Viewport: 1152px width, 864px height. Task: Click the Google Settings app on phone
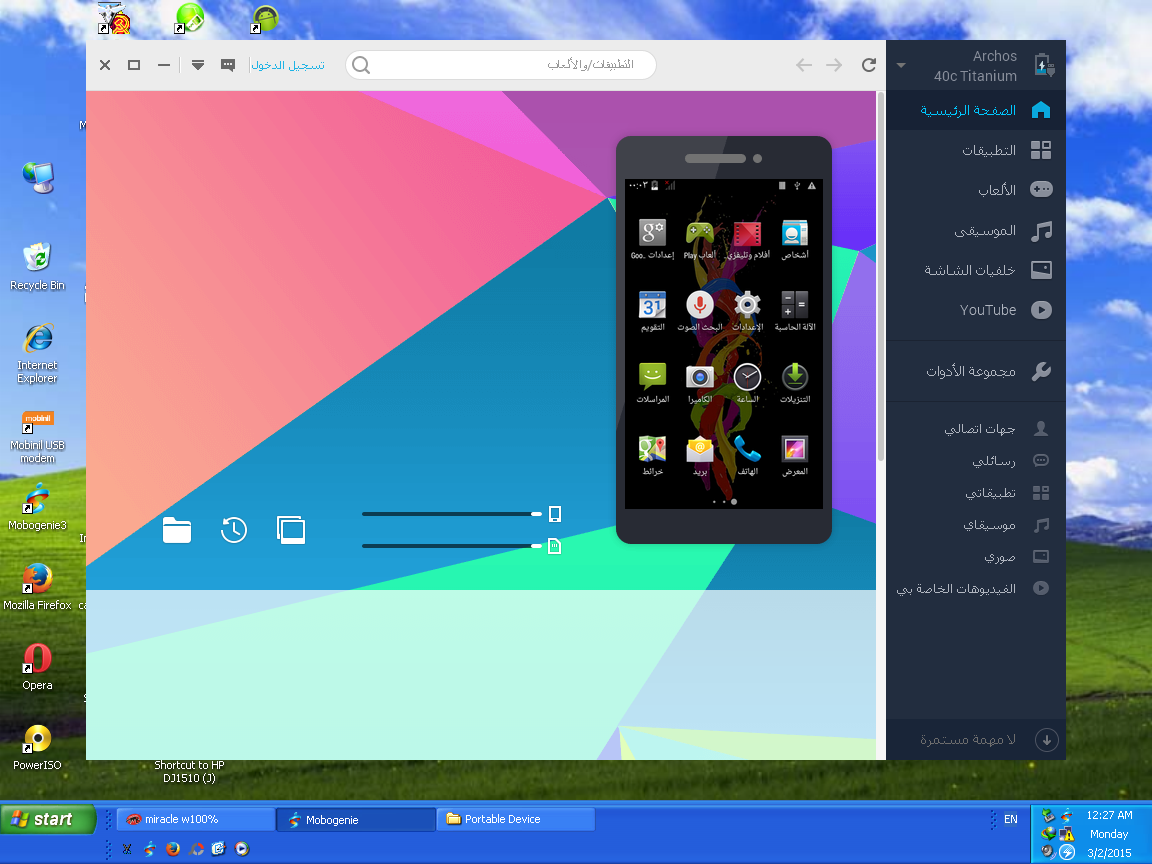pyautogui.click(x=652, y=240)
